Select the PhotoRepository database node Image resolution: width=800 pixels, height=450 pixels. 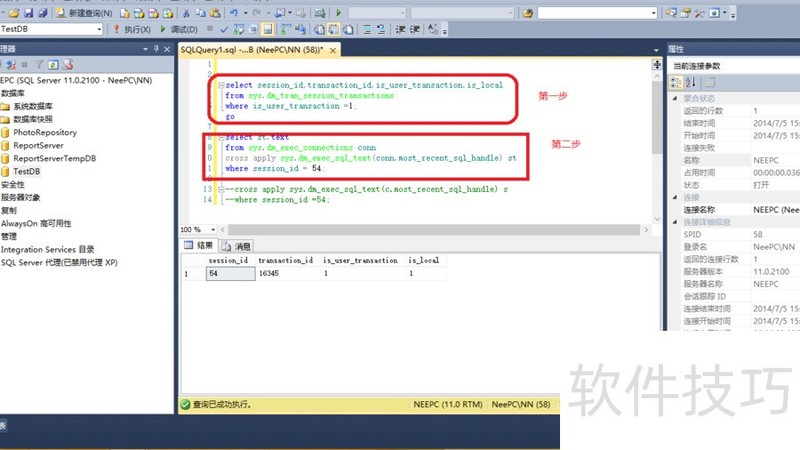coord(44,132)
